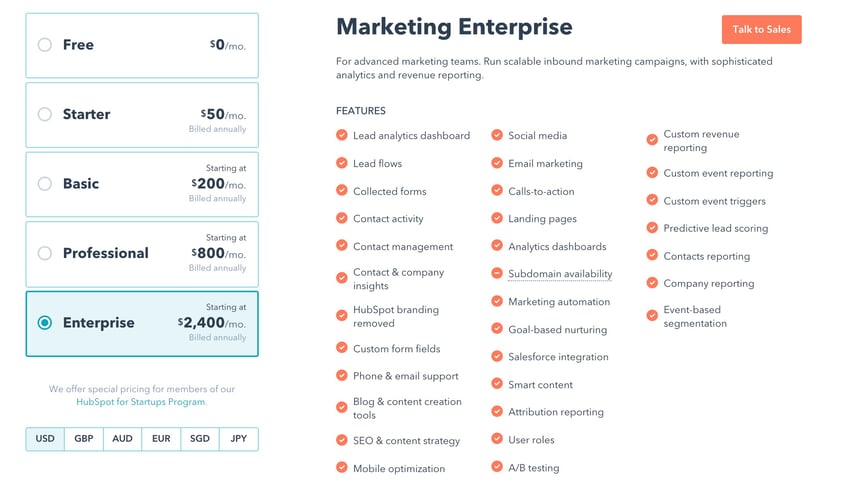Choose the Professional plan radio option
This screenshot has width=862, height=492.
(45, 253)
